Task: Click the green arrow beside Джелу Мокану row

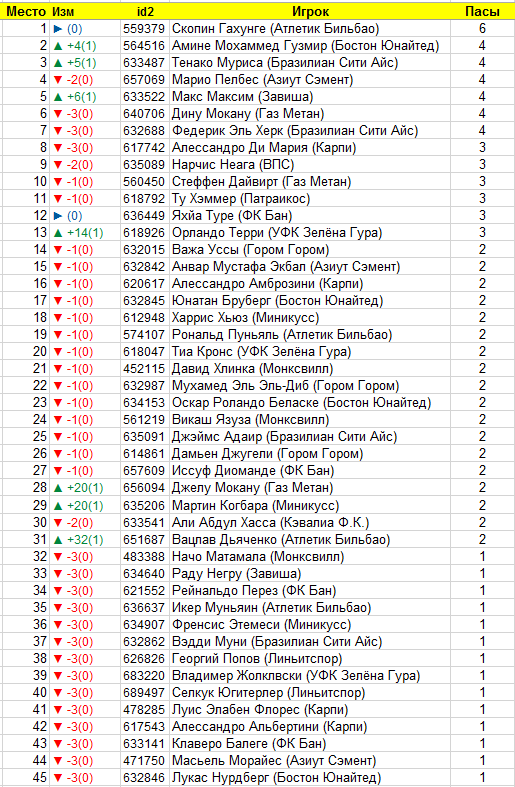Action: [58, 488]
